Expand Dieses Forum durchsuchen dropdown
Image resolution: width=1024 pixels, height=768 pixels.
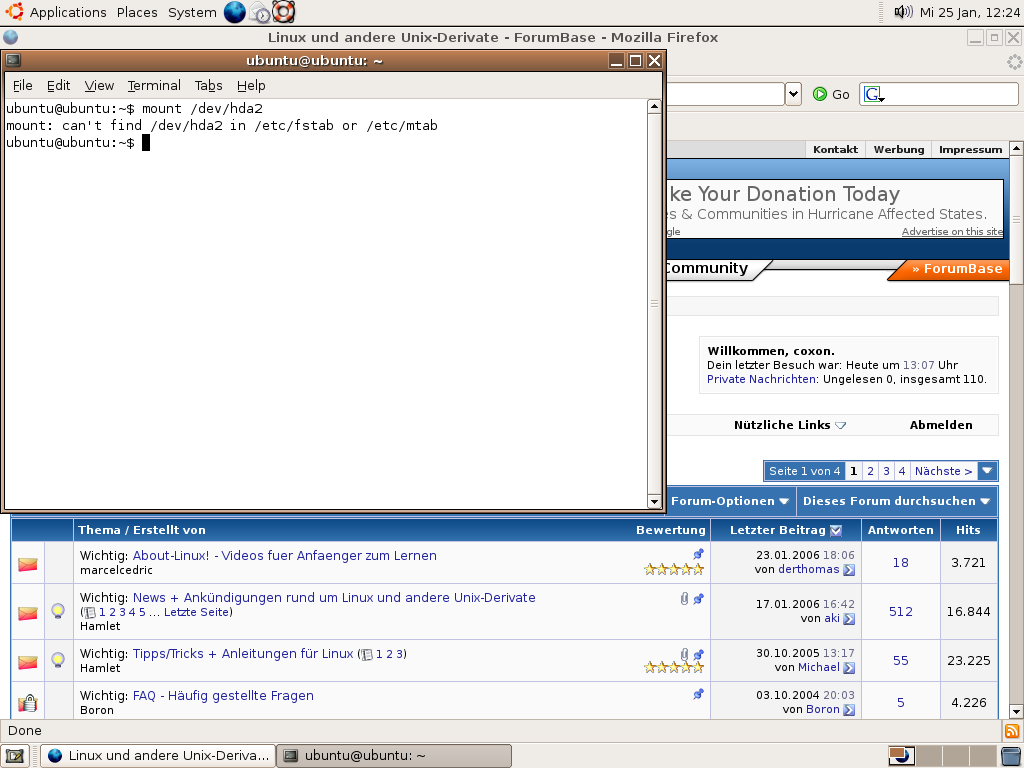[896, 501]
